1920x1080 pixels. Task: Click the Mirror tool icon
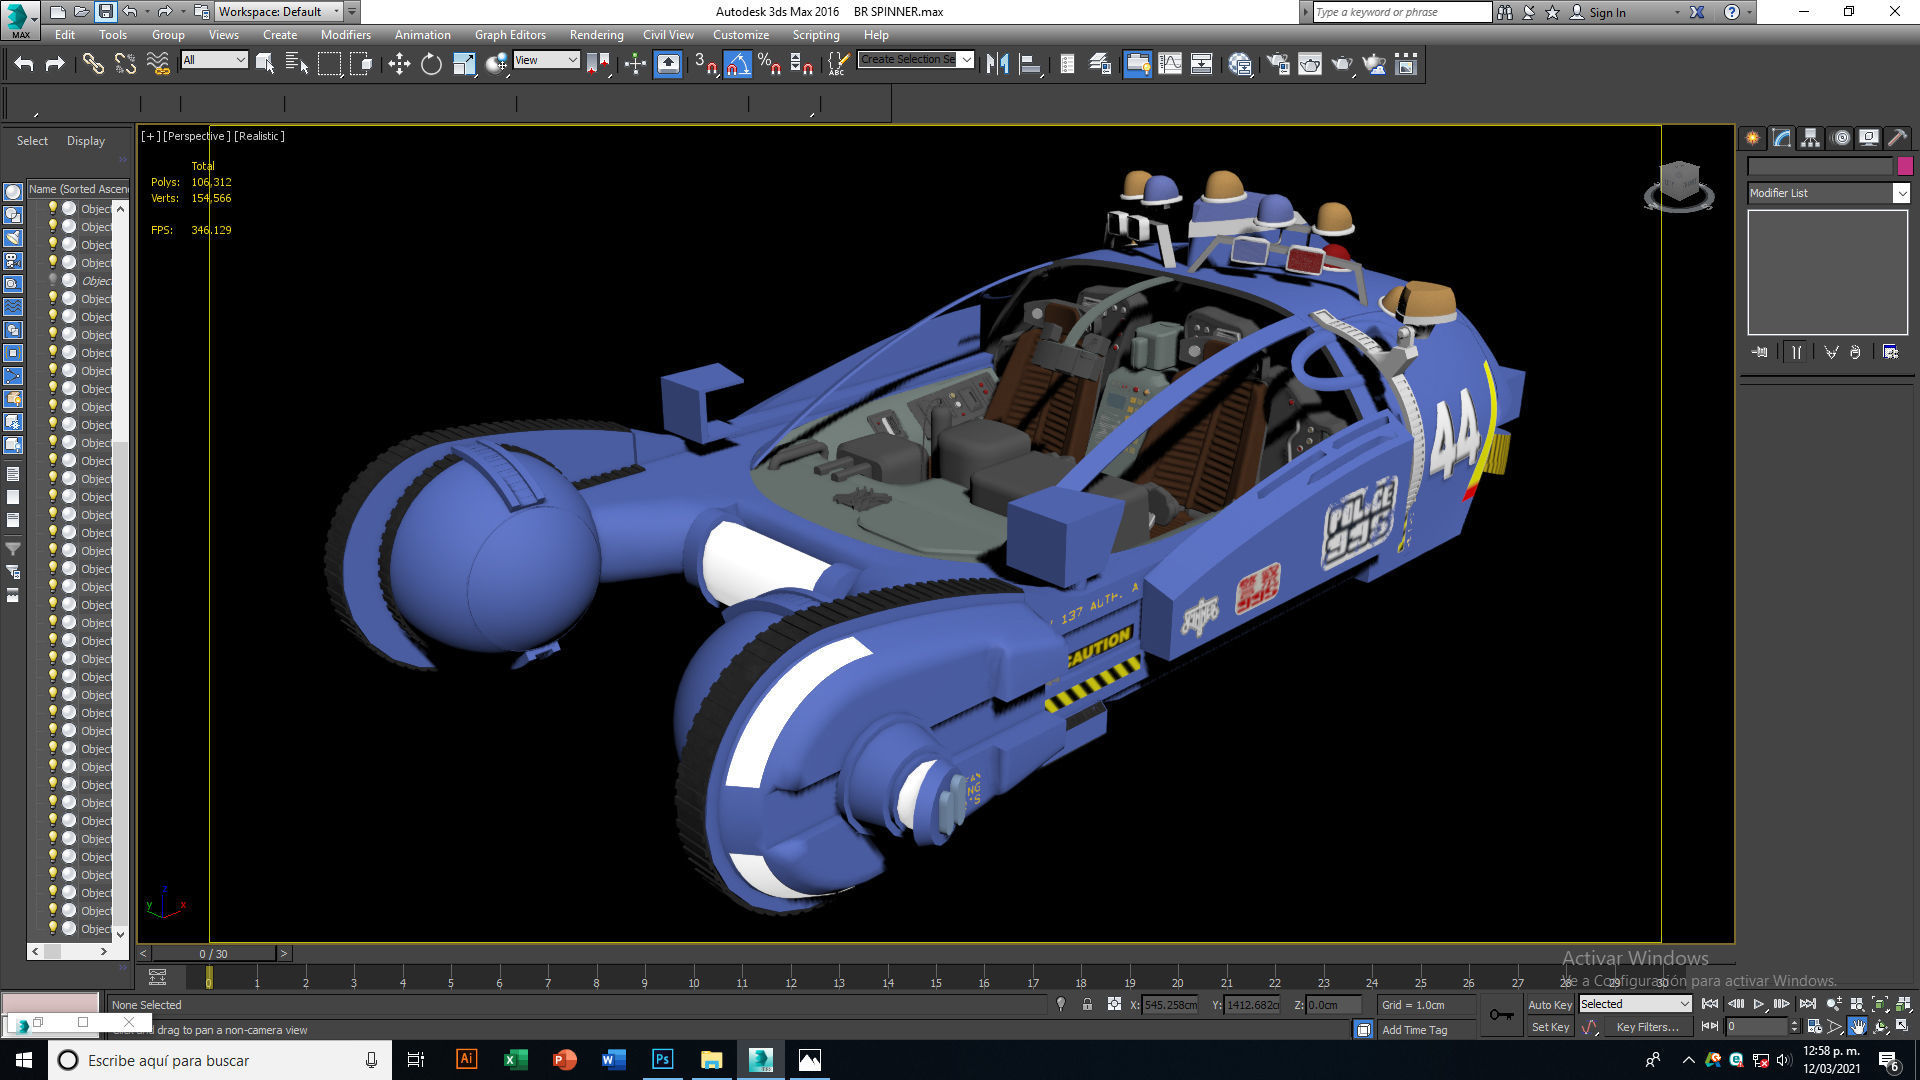997,64
